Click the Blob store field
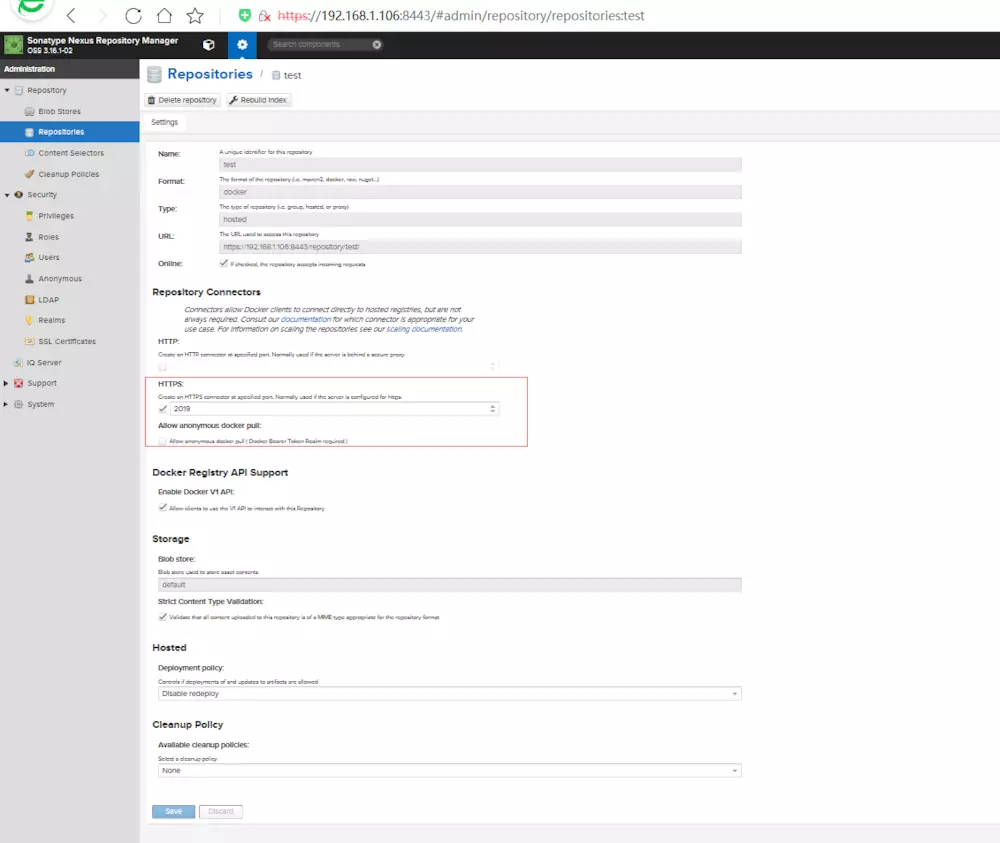The height and width of the screenshot is (843, 1000). point(450,585)
